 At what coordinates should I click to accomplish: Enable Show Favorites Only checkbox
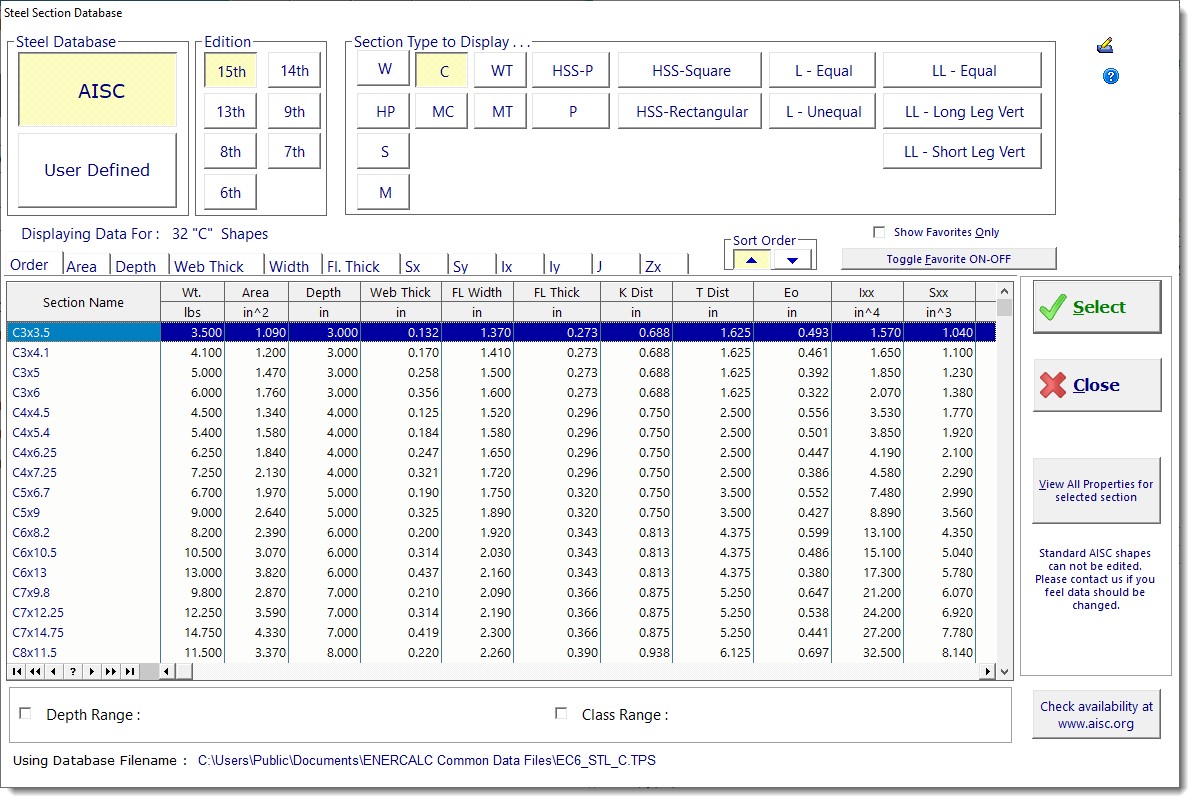coord(879,232)
